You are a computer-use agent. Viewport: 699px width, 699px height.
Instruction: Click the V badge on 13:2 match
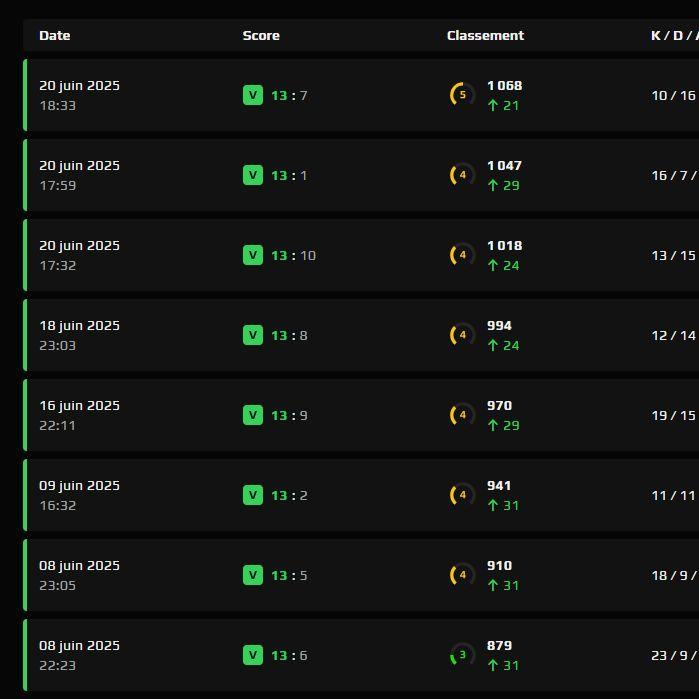pyautogui.click(x=253, y=495)
